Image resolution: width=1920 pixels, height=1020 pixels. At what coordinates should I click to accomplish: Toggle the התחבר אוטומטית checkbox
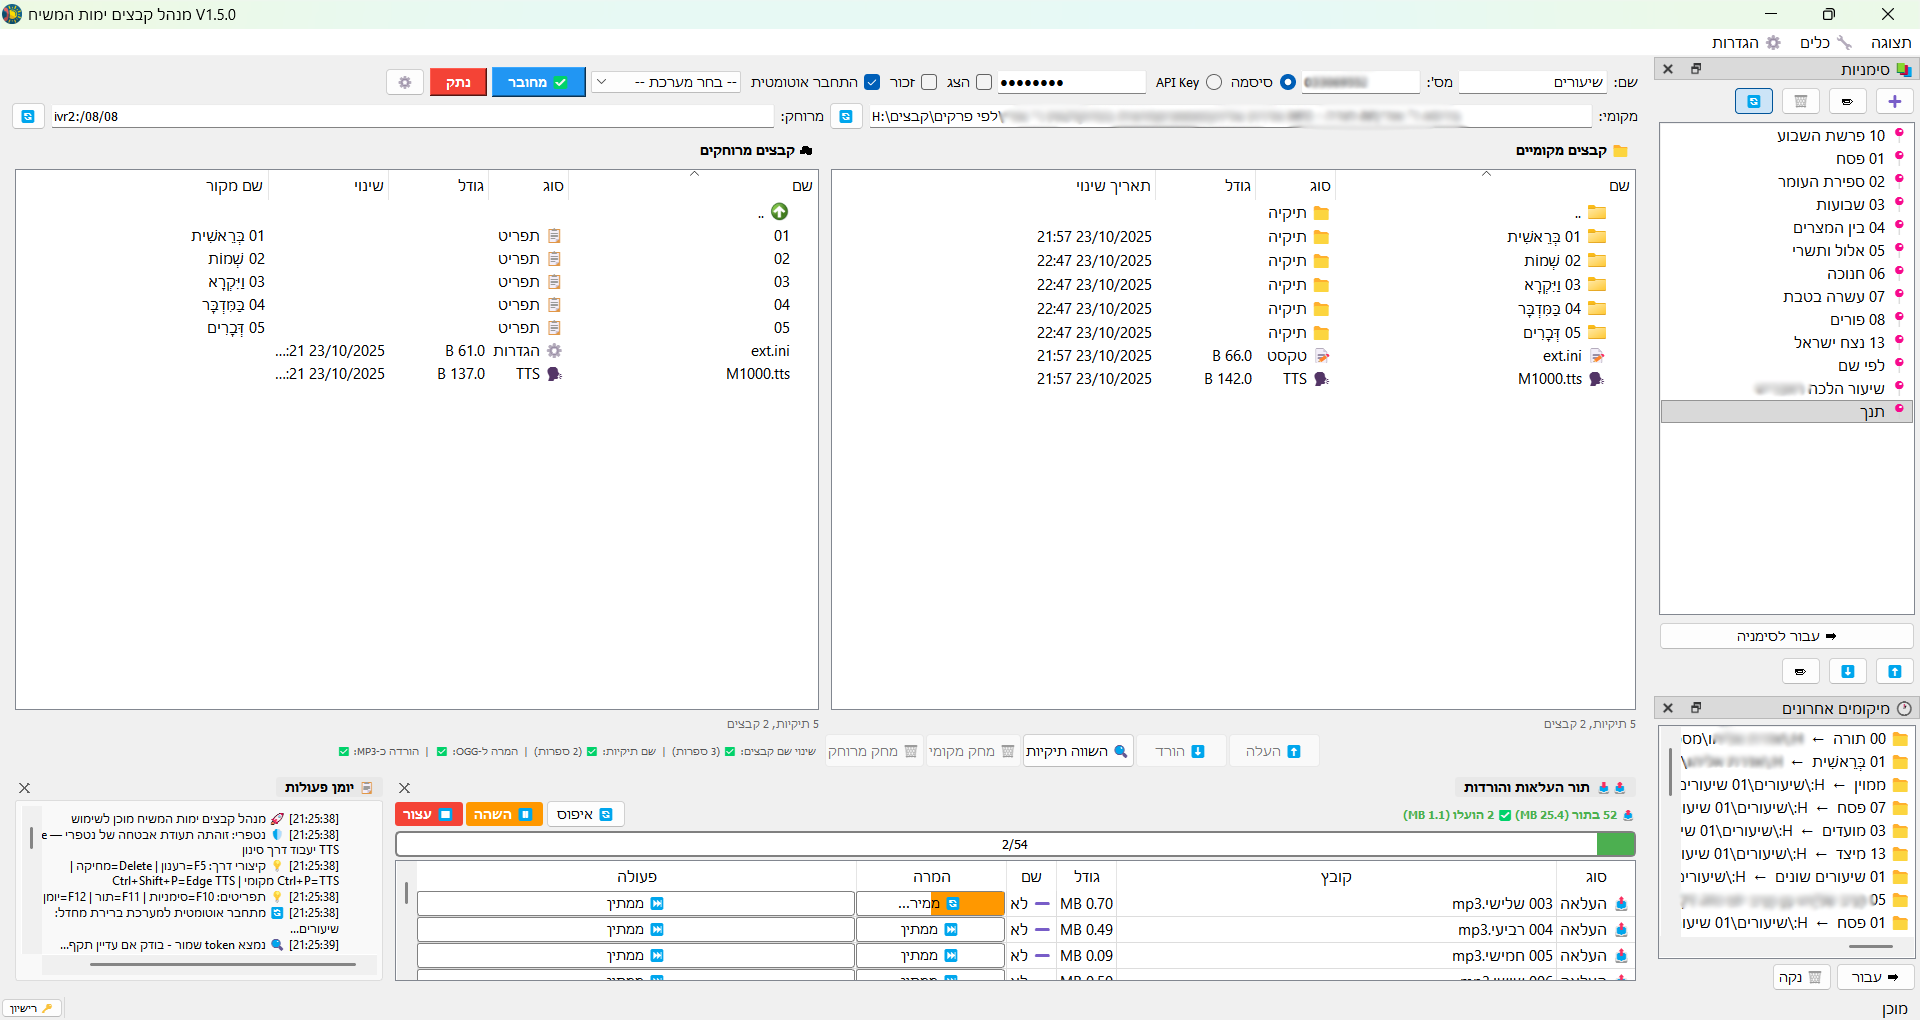click(872, 82)
